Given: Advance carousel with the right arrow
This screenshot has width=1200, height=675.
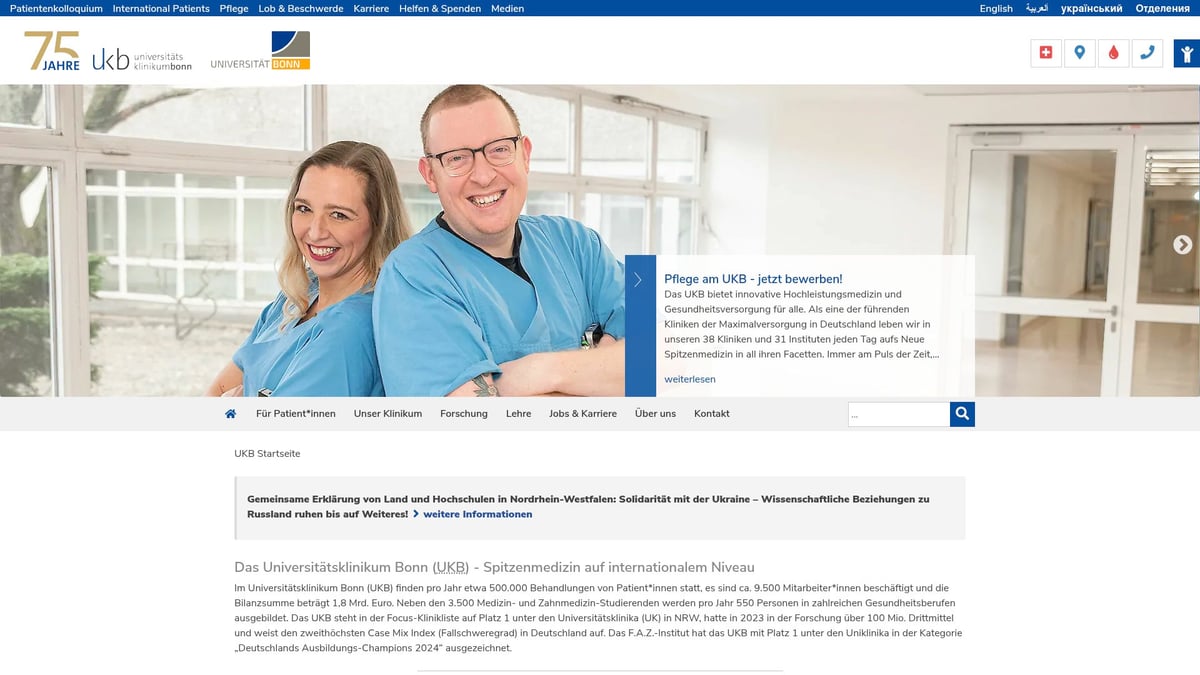Looking at the screenshot, I should pyautogui.click(x=1183, y=244).
